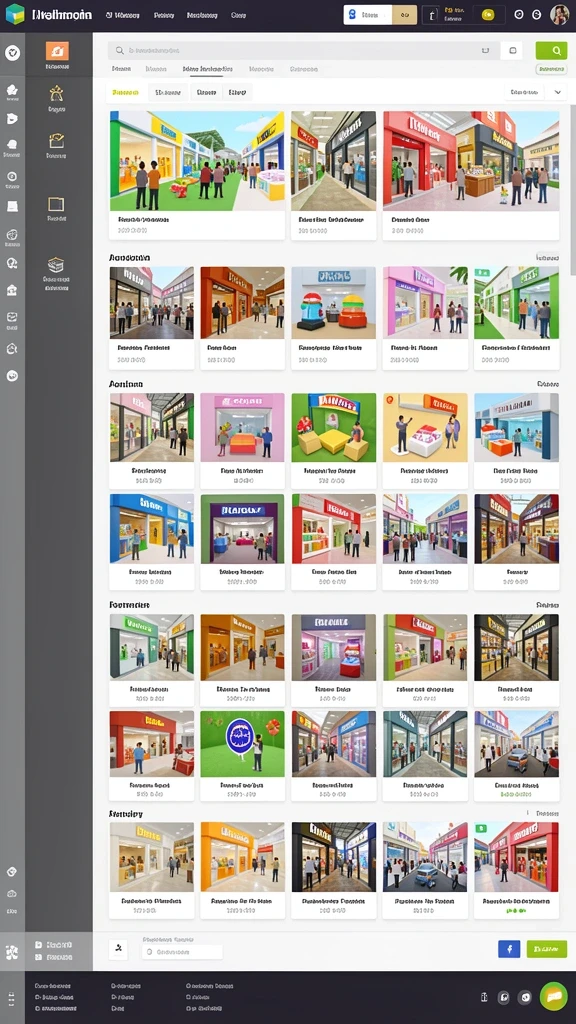
Task: Click the blue Facebook share button
Action: pos(509,949)
